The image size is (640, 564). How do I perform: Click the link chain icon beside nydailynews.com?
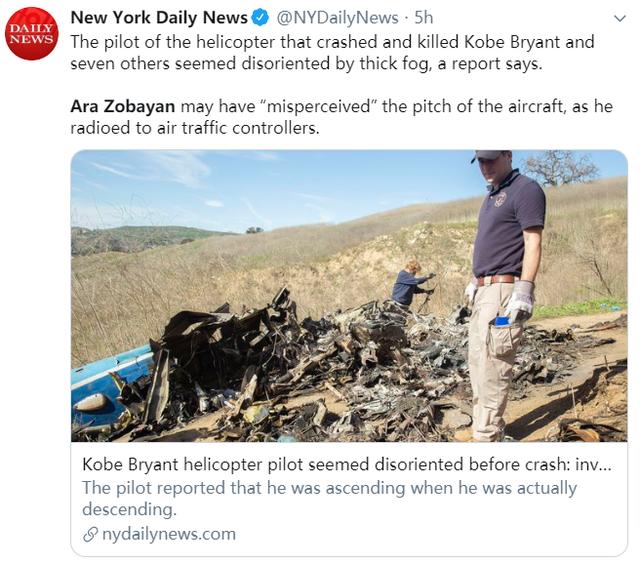click(90, 534)
